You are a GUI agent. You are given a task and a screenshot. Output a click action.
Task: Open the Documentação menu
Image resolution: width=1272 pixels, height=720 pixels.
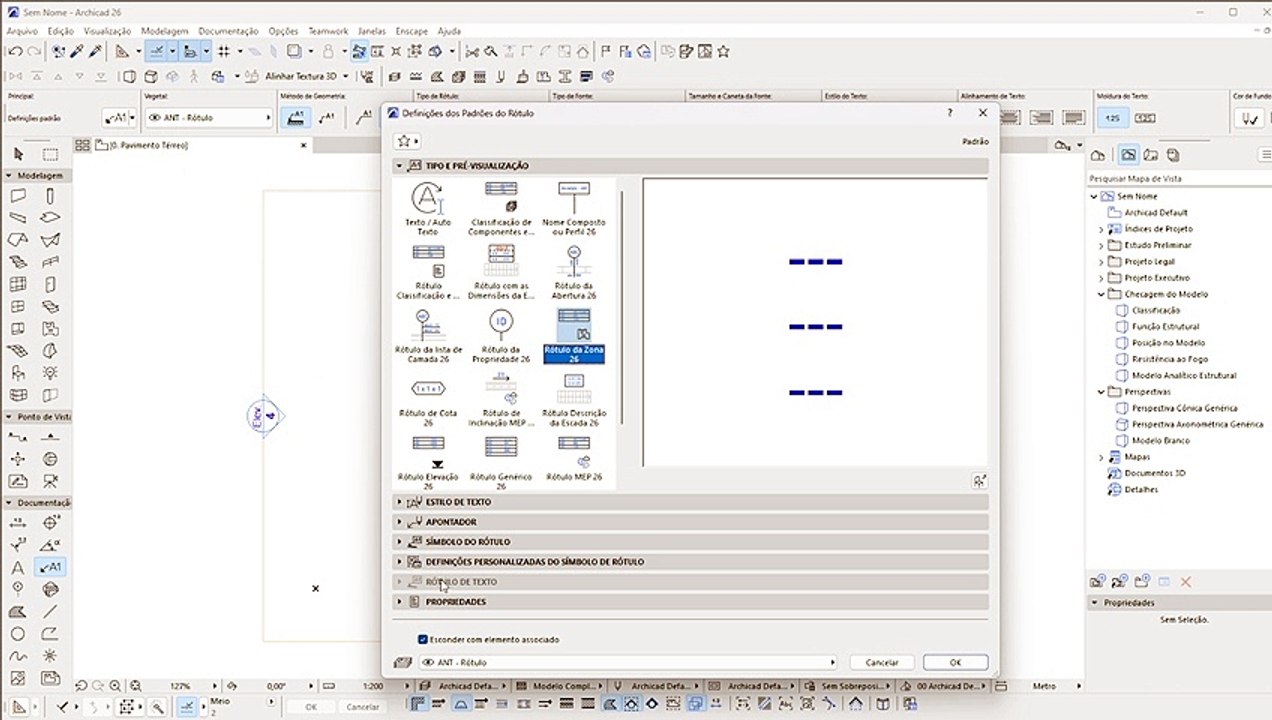(x=228, y=31)
